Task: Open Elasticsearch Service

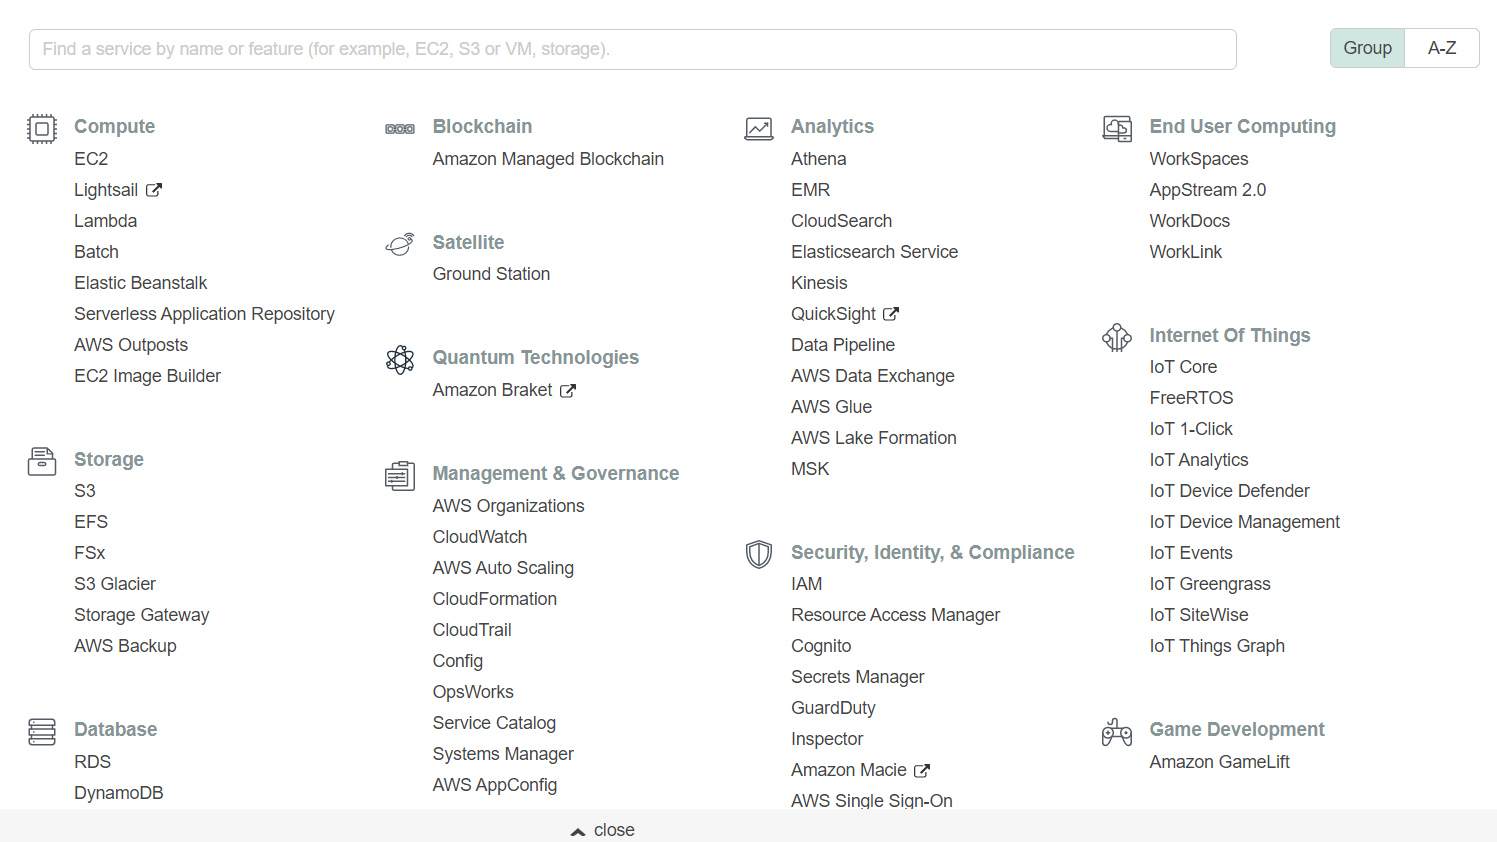Action: 874,252
